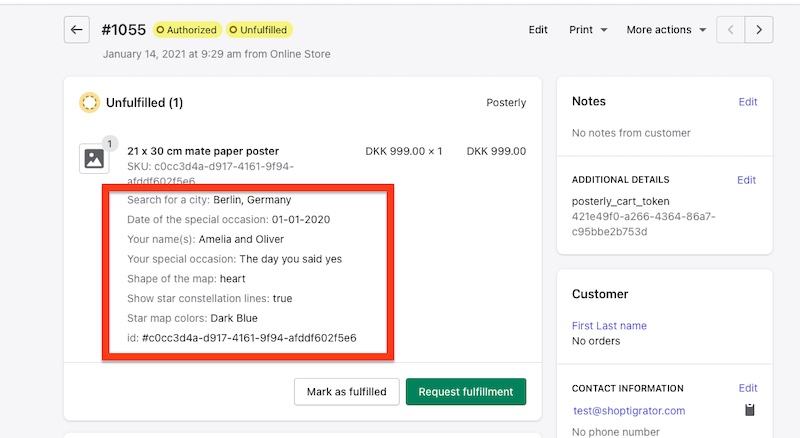Click the No orders customer text
800x438 pixels.
(596, 341)
